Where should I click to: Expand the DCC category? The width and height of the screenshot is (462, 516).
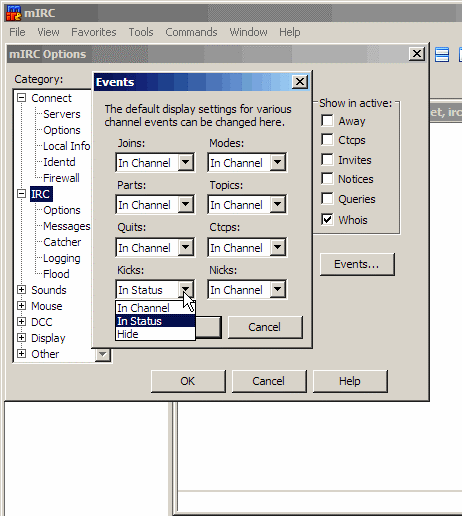pos(22,322)
